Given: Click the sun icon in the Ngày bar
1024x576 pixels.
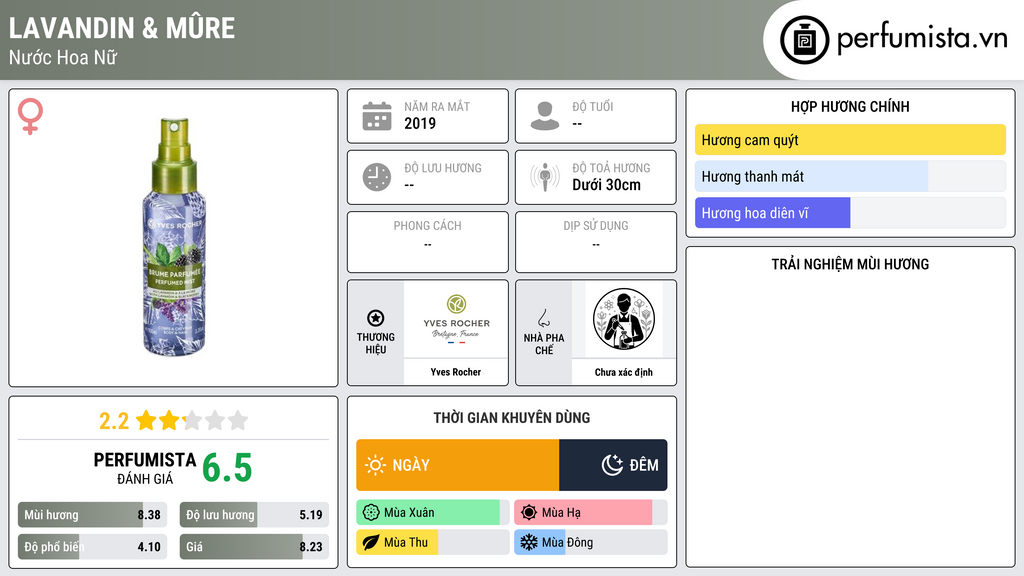Looking at the screenshot, I should point(375,465).
